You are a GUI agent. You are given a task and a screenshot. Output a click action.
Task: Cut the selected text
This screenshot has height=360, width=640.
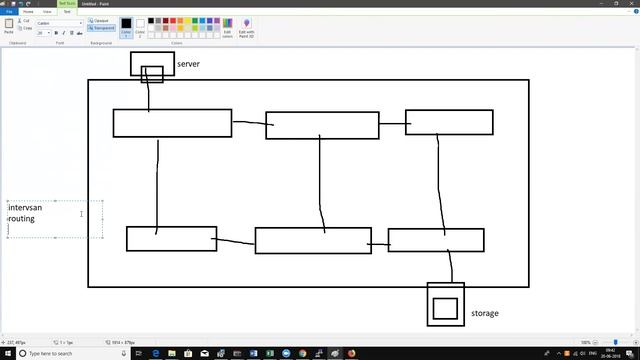coord(23,20)
